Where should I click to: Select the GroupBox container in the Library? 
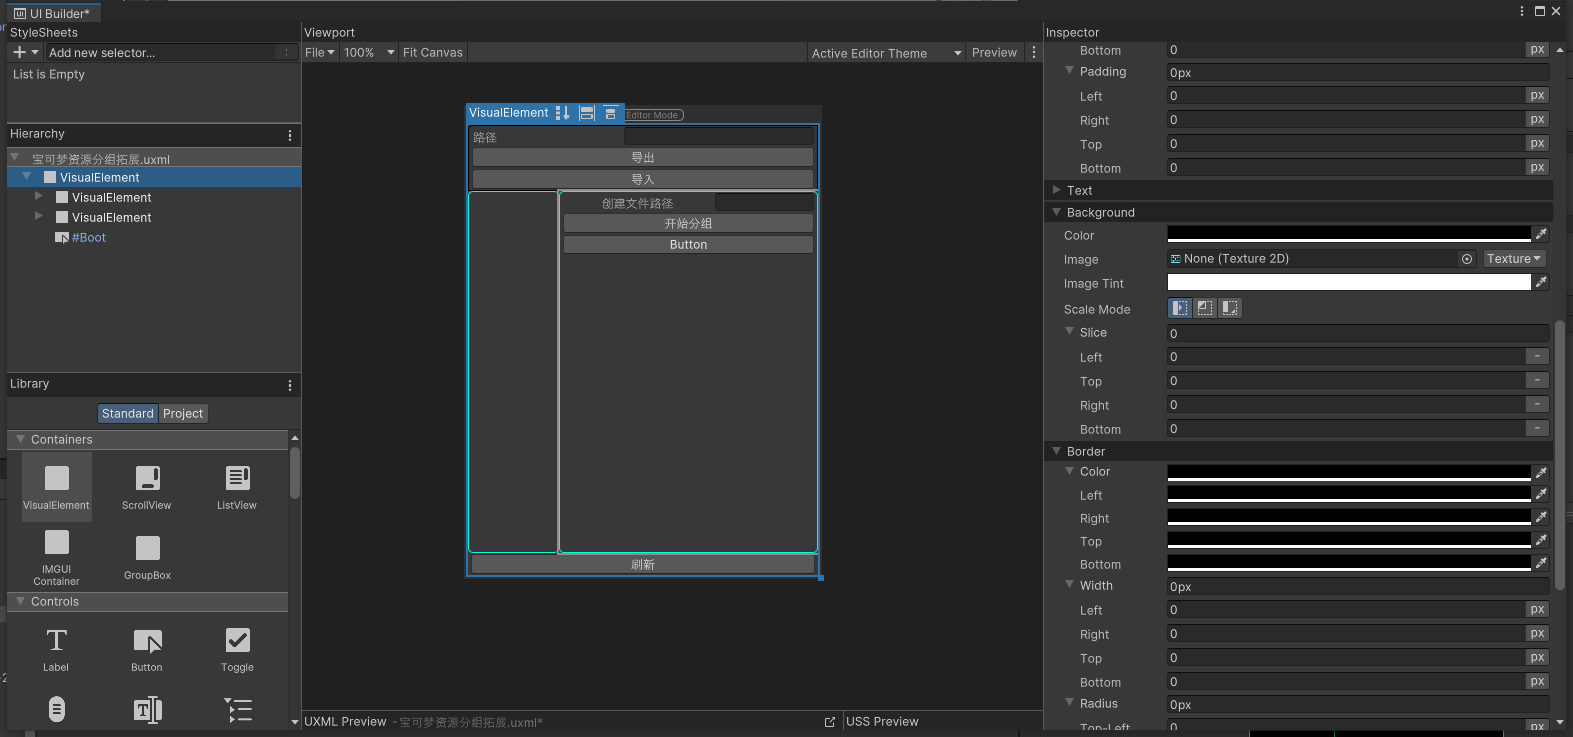pos(147,557)
